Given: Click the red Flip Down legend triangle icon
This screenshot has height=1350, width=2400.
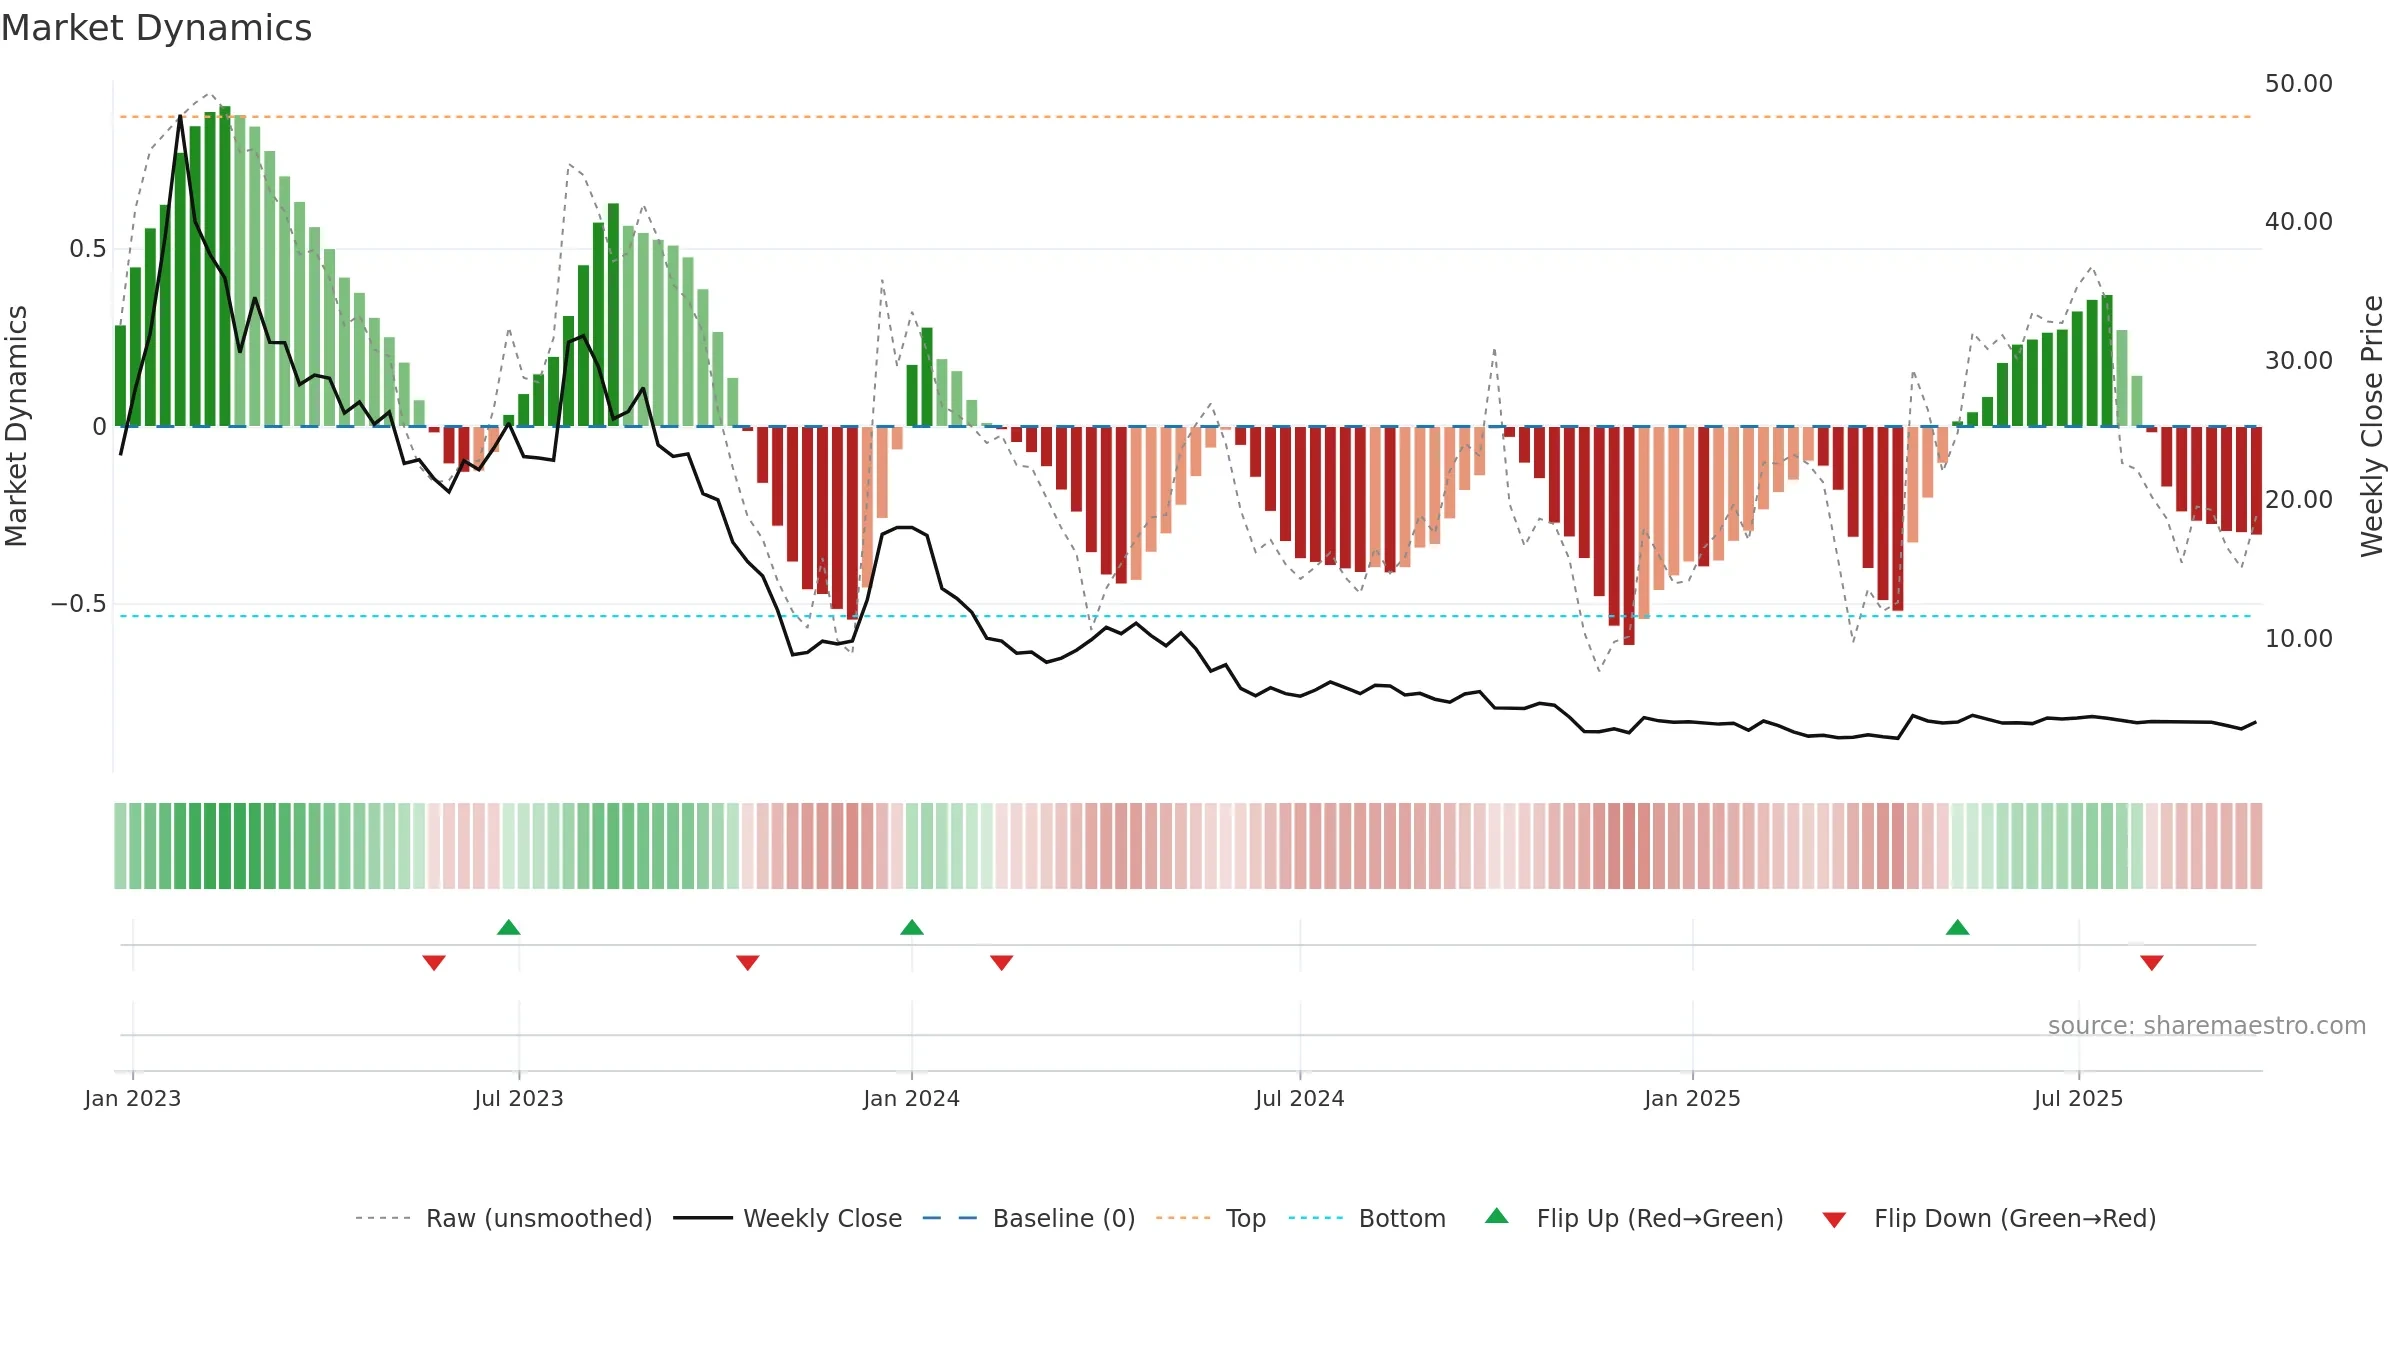Looking at the screenshot, I should (1834, 1220).
